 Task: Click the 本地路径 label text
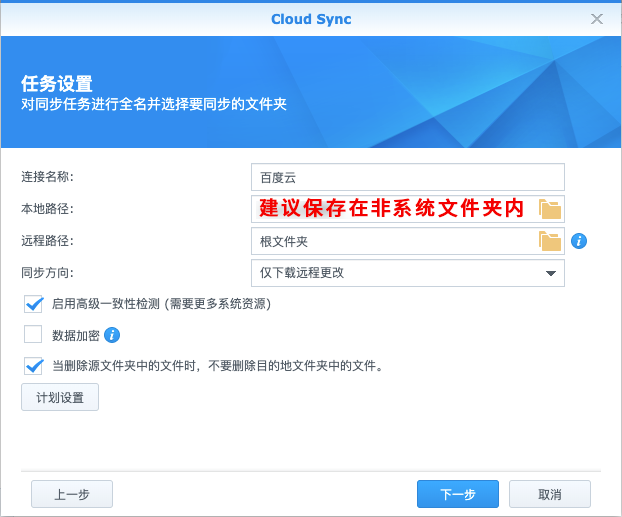47,209
